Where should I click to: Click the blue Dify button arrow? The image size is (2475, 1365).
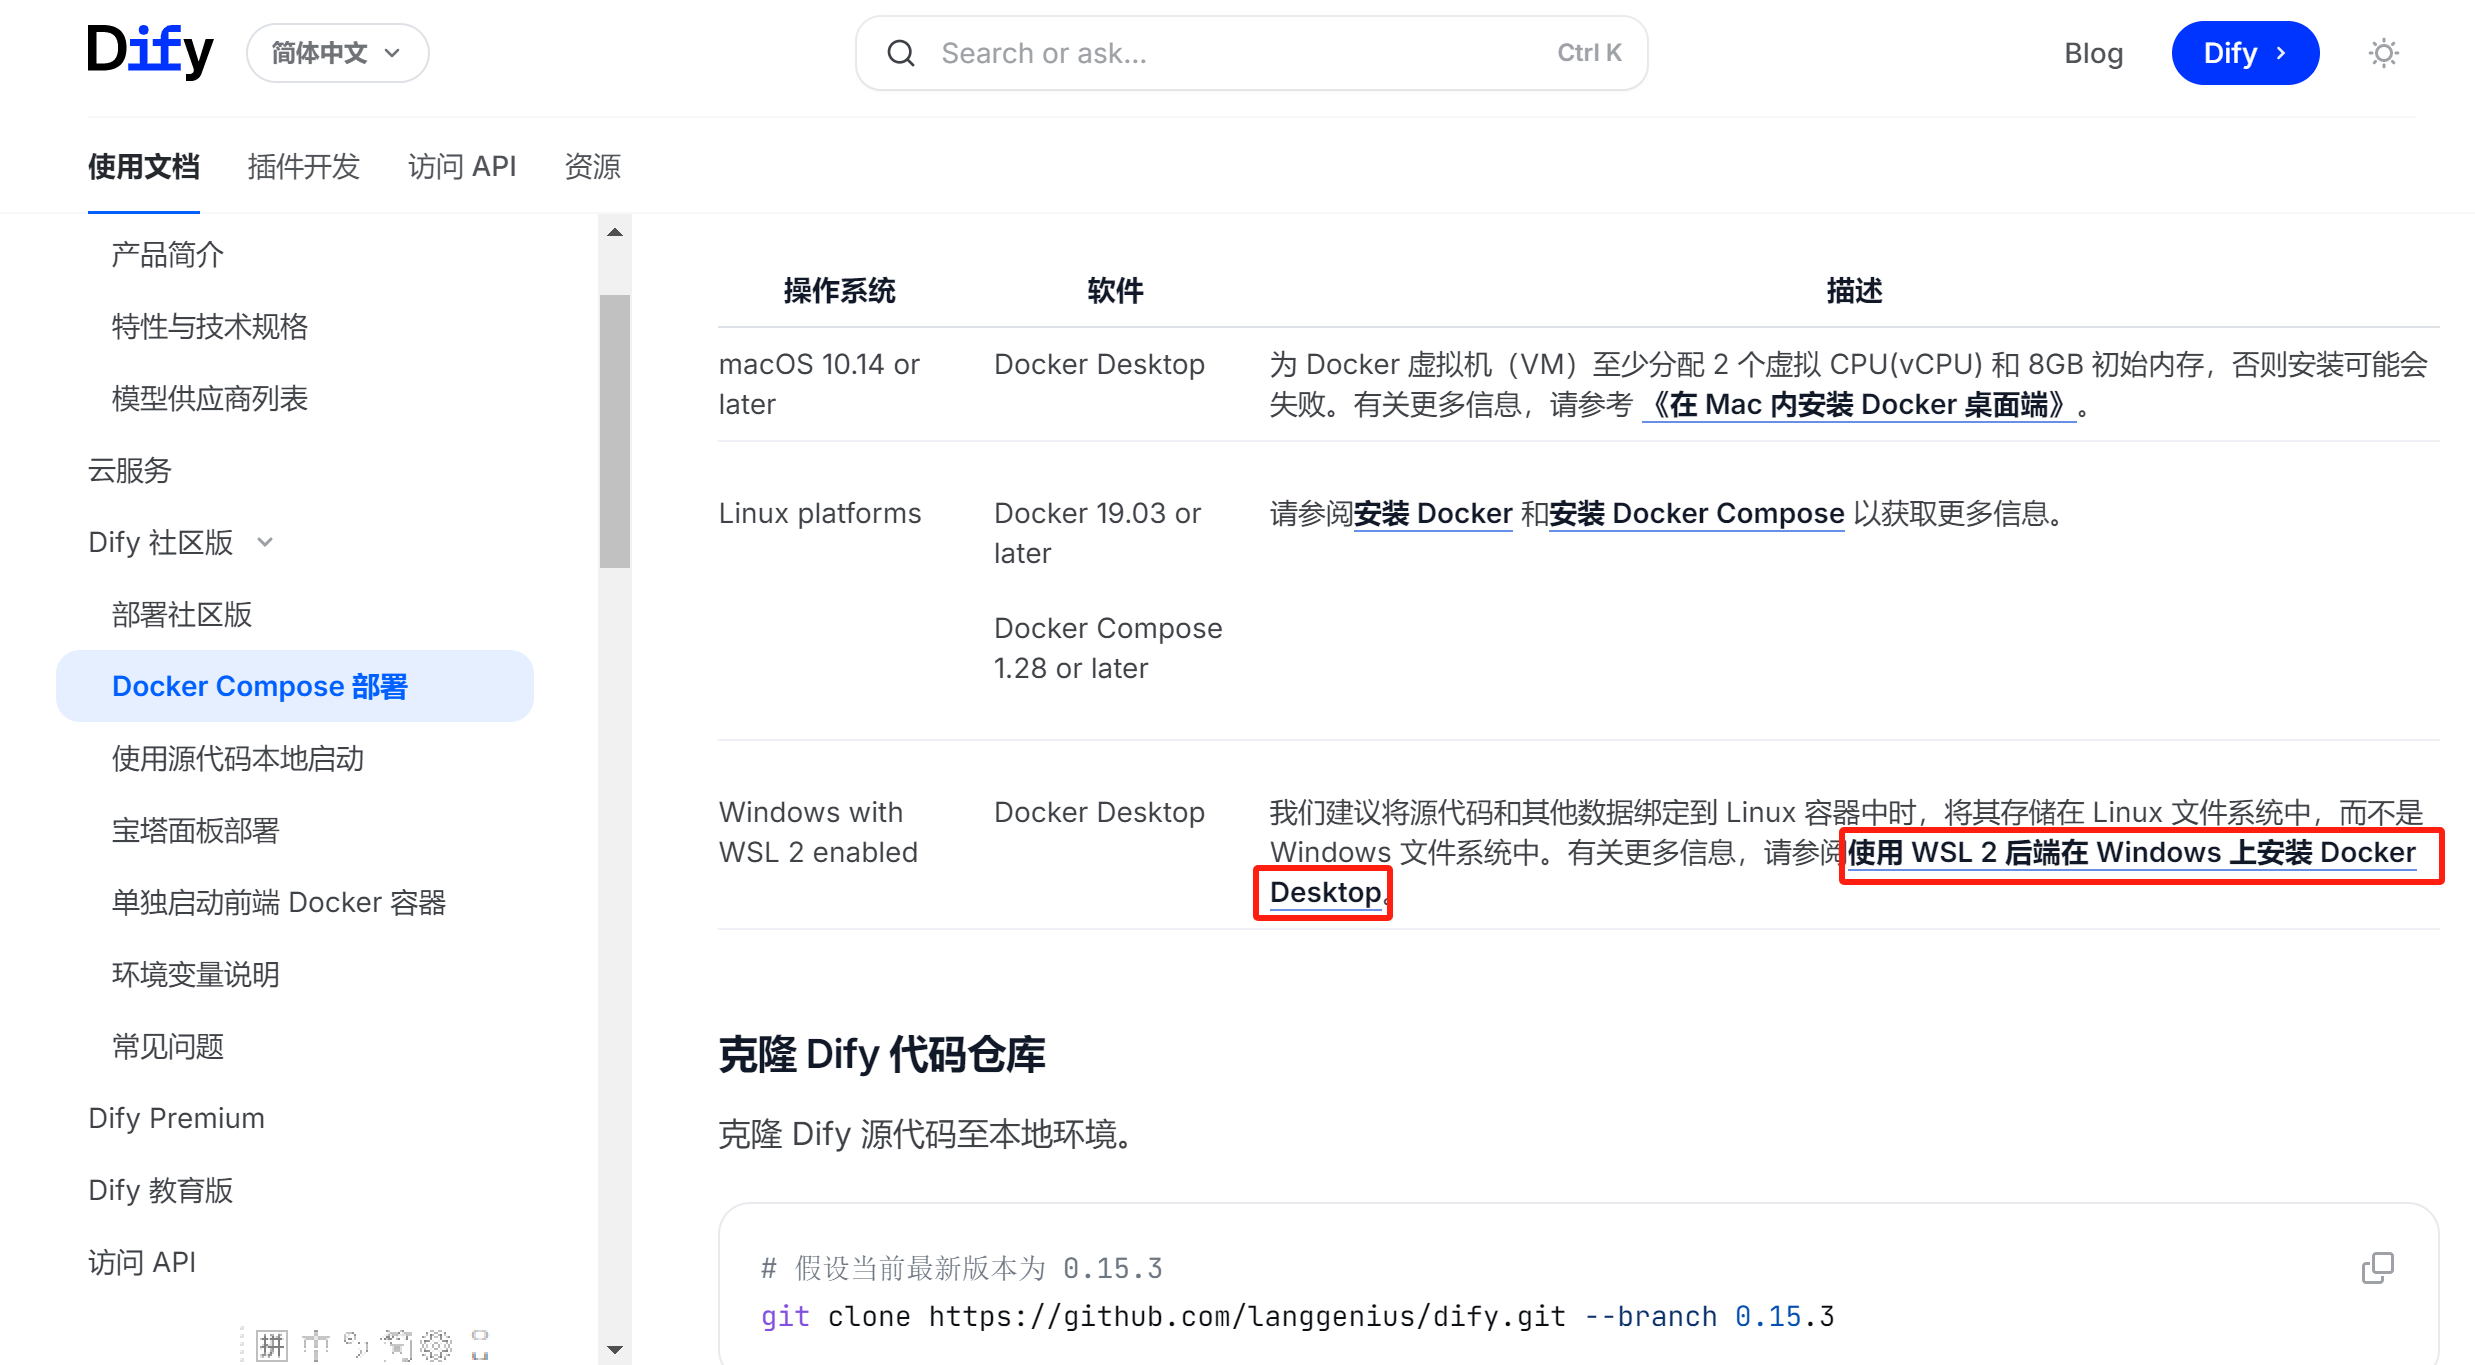(x=2281, y=53)
